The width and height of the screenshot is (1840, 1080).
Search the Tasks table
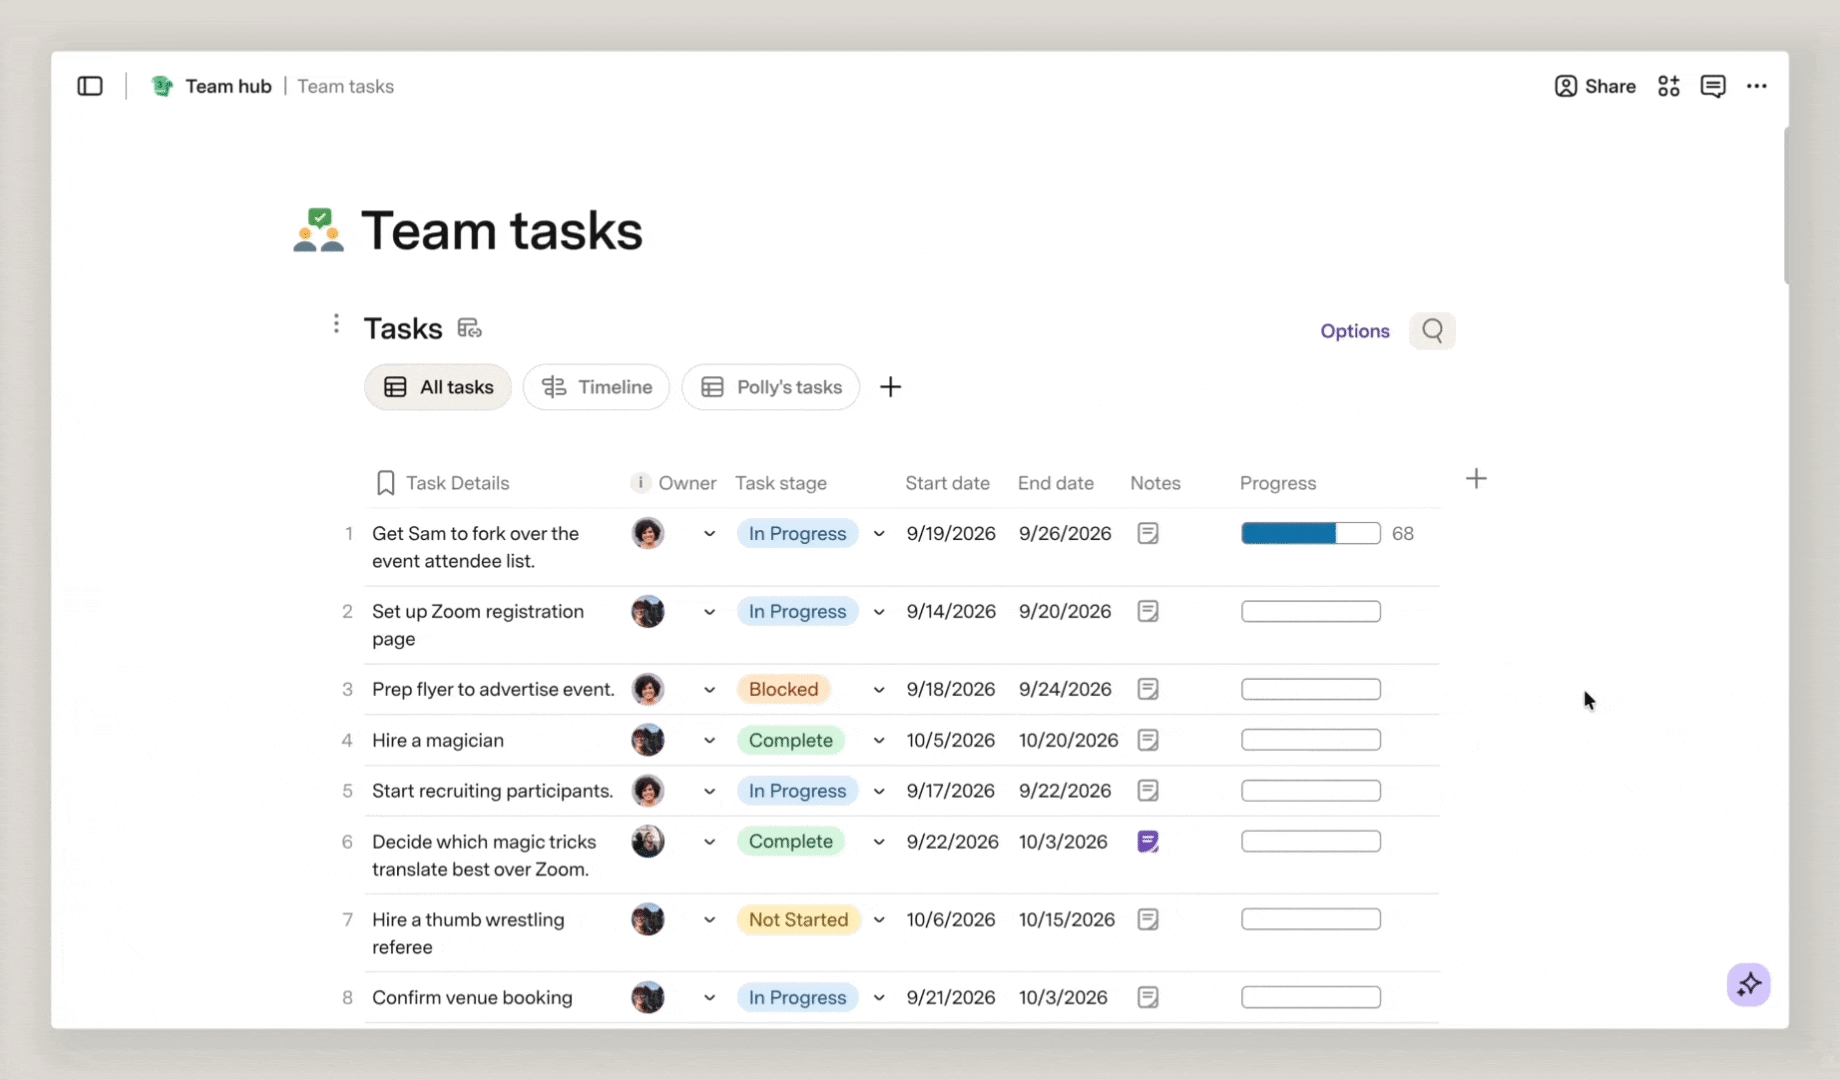1432,330
